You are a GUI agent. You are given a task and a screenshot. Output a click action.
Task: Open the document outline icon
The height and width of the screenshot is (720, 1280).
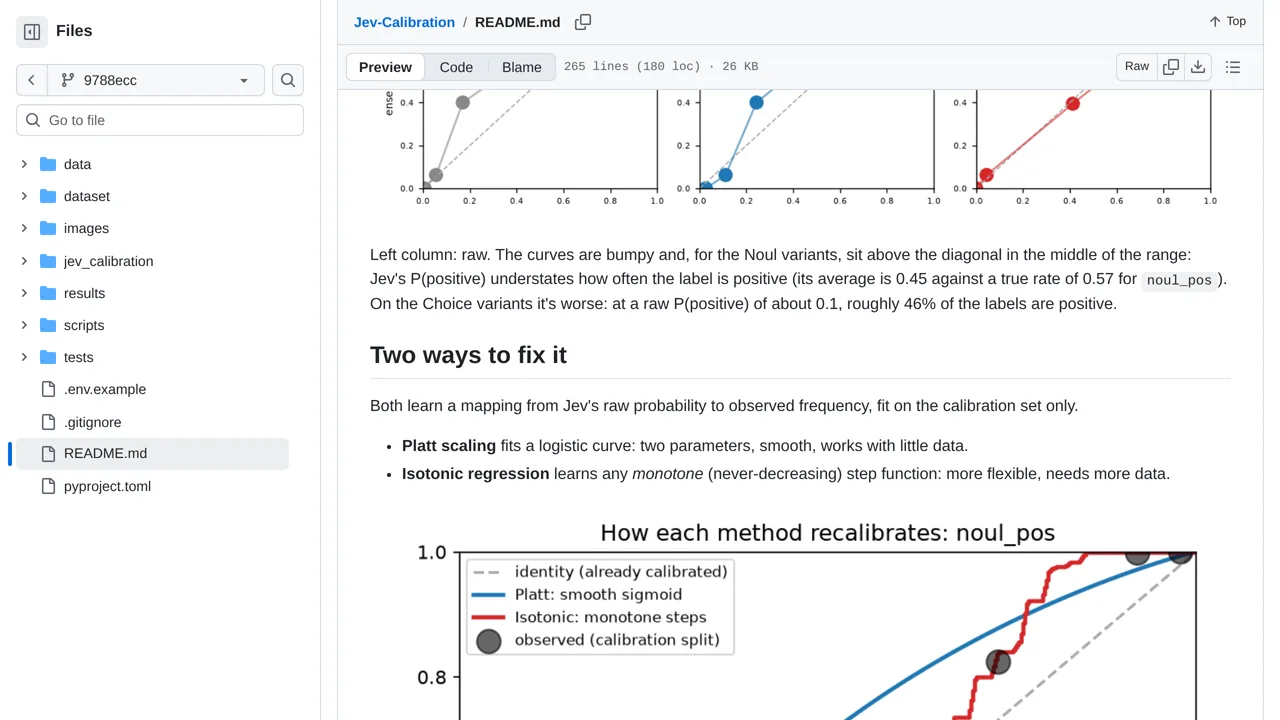[x=1233, y=67]
